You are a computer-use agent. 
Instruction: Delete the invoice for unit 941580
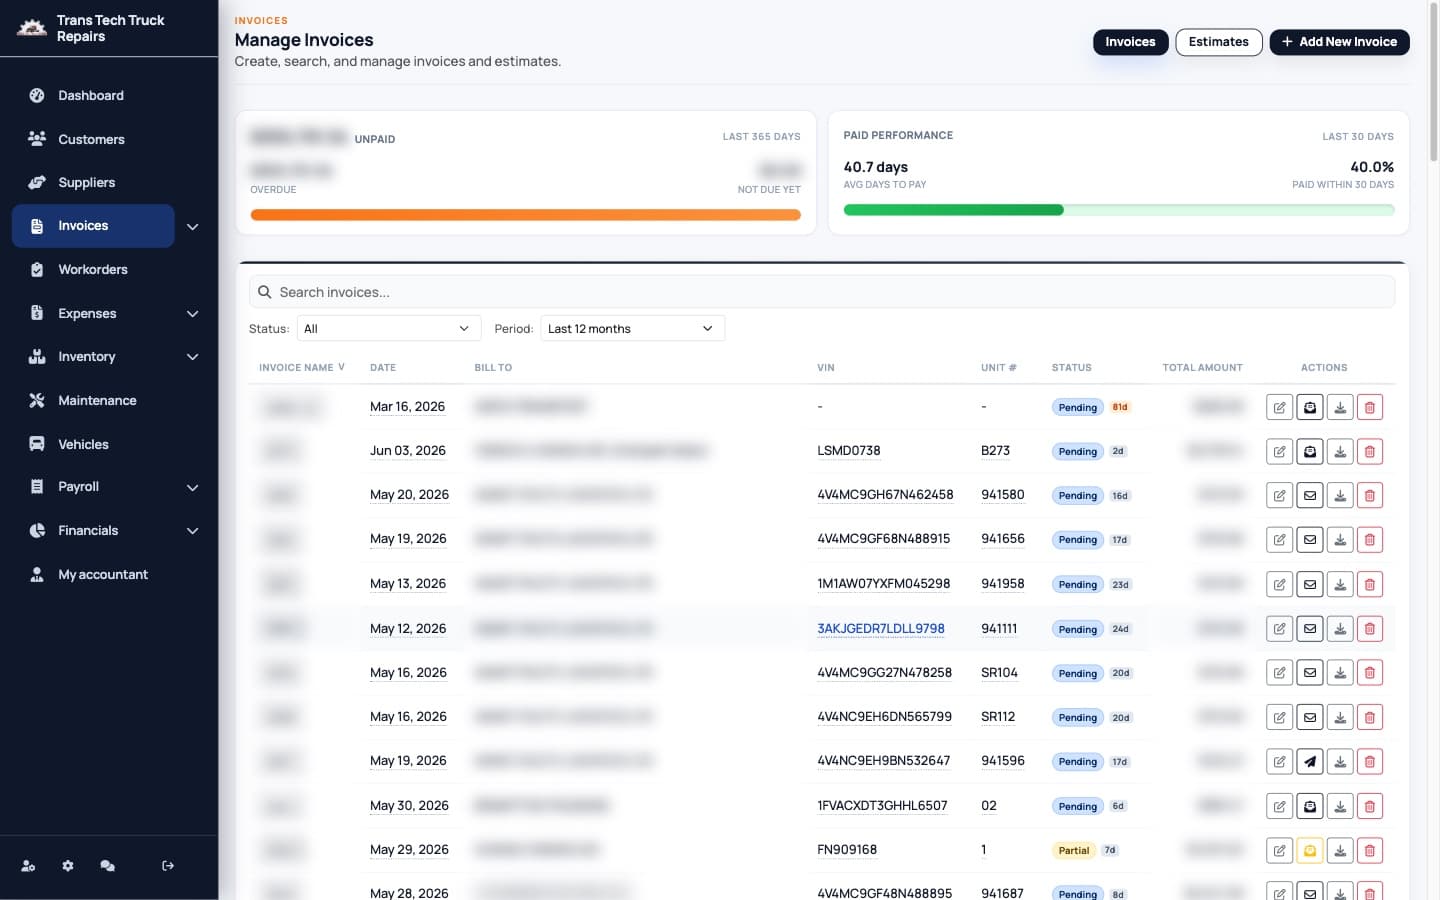point(1370,495)
